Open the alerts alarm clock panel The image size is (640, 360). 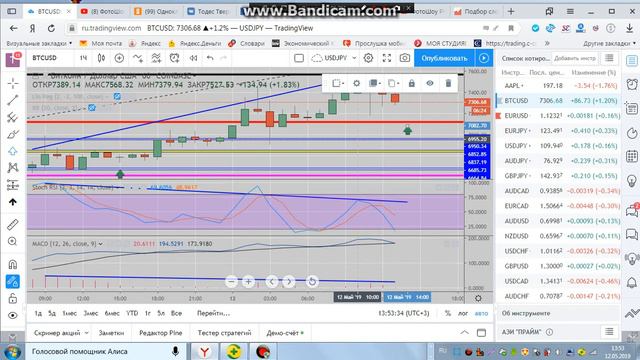click(632, 84)
